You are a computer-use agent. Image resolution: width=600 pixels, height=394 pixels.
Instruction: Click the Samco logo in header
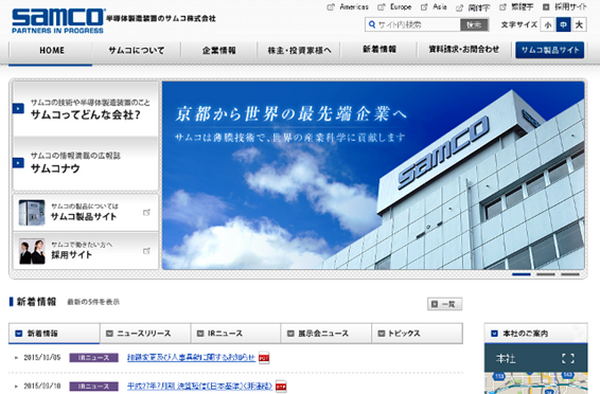(58, 21)
